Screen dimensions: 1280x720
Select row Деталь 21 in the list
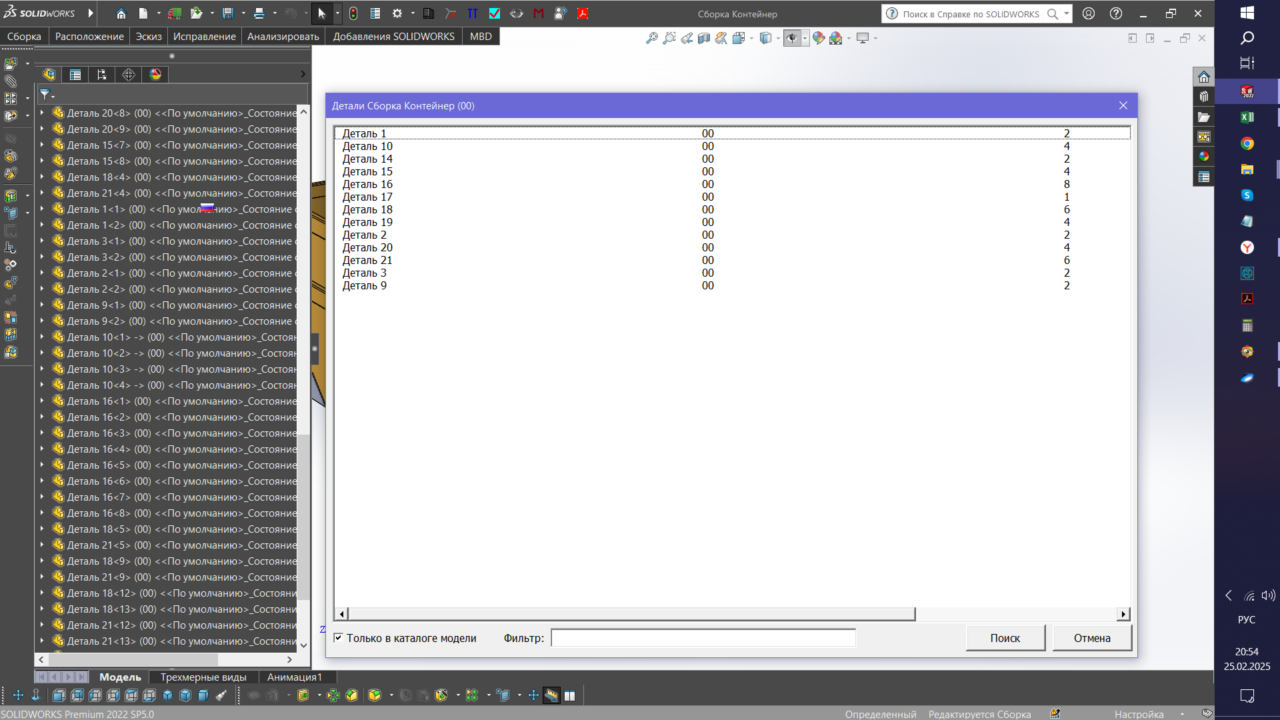coord(732,260)
